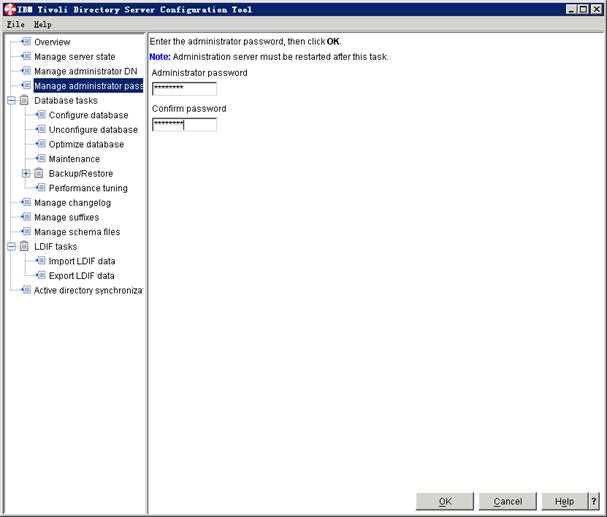
Task: Click the icon beside Maintenance
Action: pos(41,158)
